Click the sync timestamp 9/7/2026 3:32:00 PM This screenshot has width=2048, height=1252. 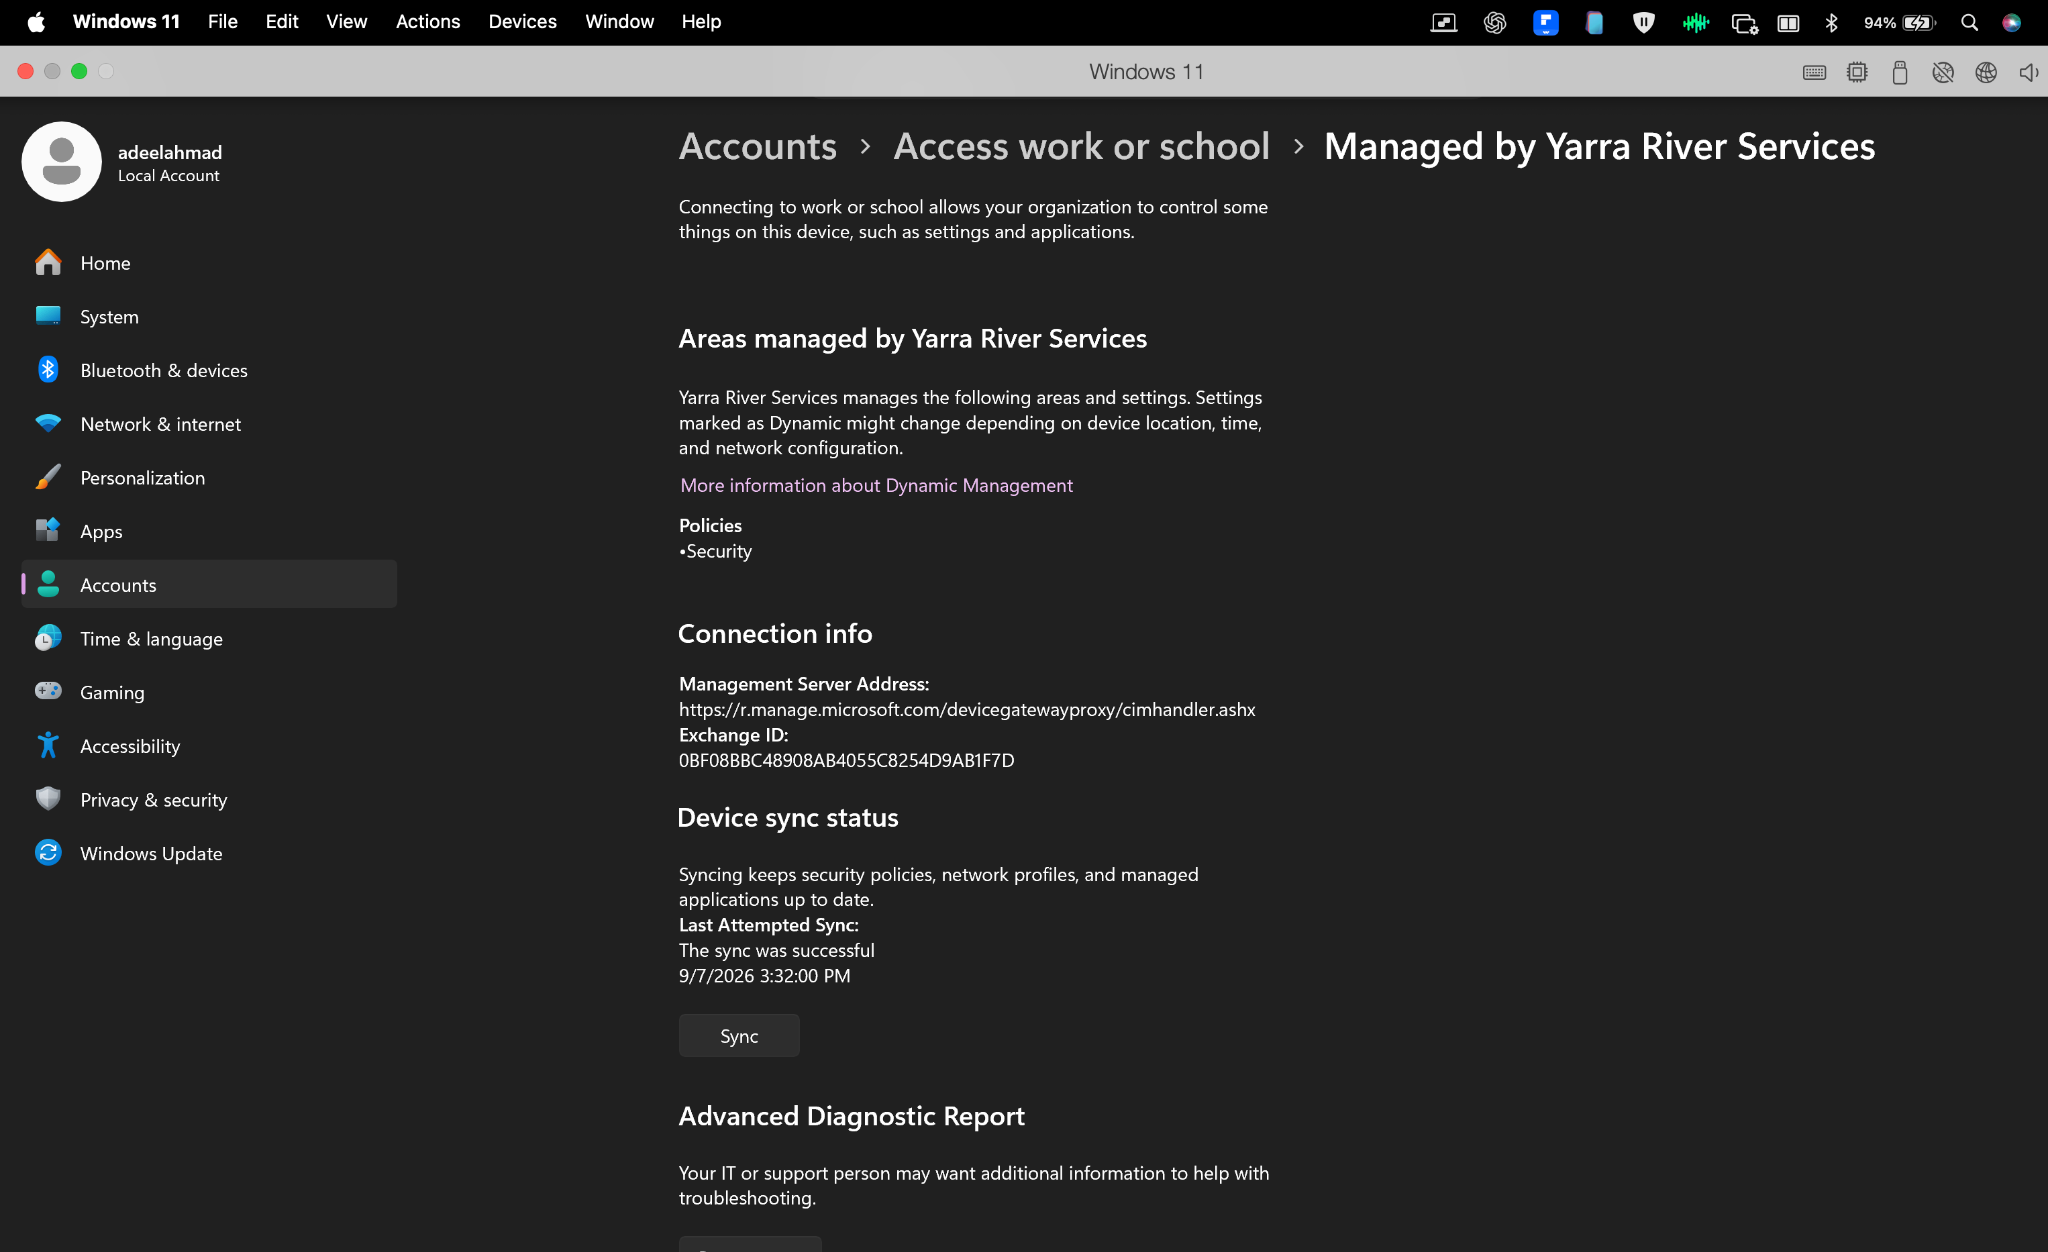point(764,976)
